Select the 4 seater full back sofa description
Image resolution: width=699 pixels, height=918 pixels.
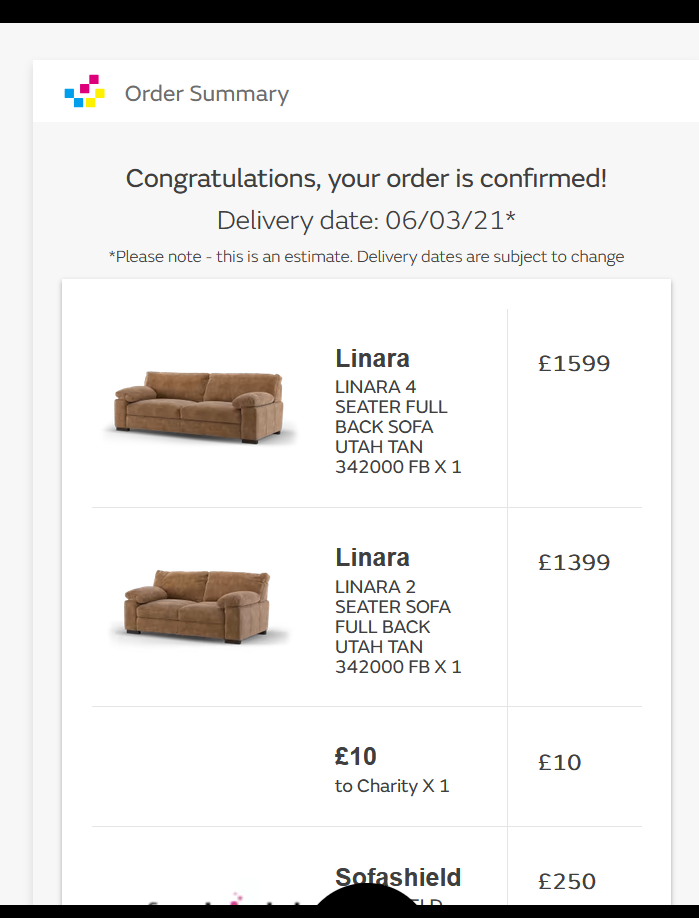397,427
